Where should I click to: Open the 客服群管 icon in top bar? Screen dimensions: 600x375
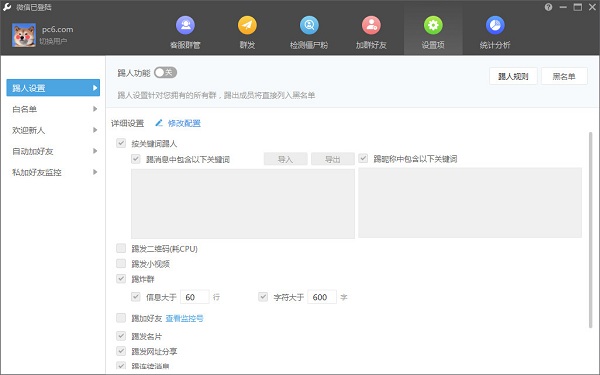coord(185,25)
